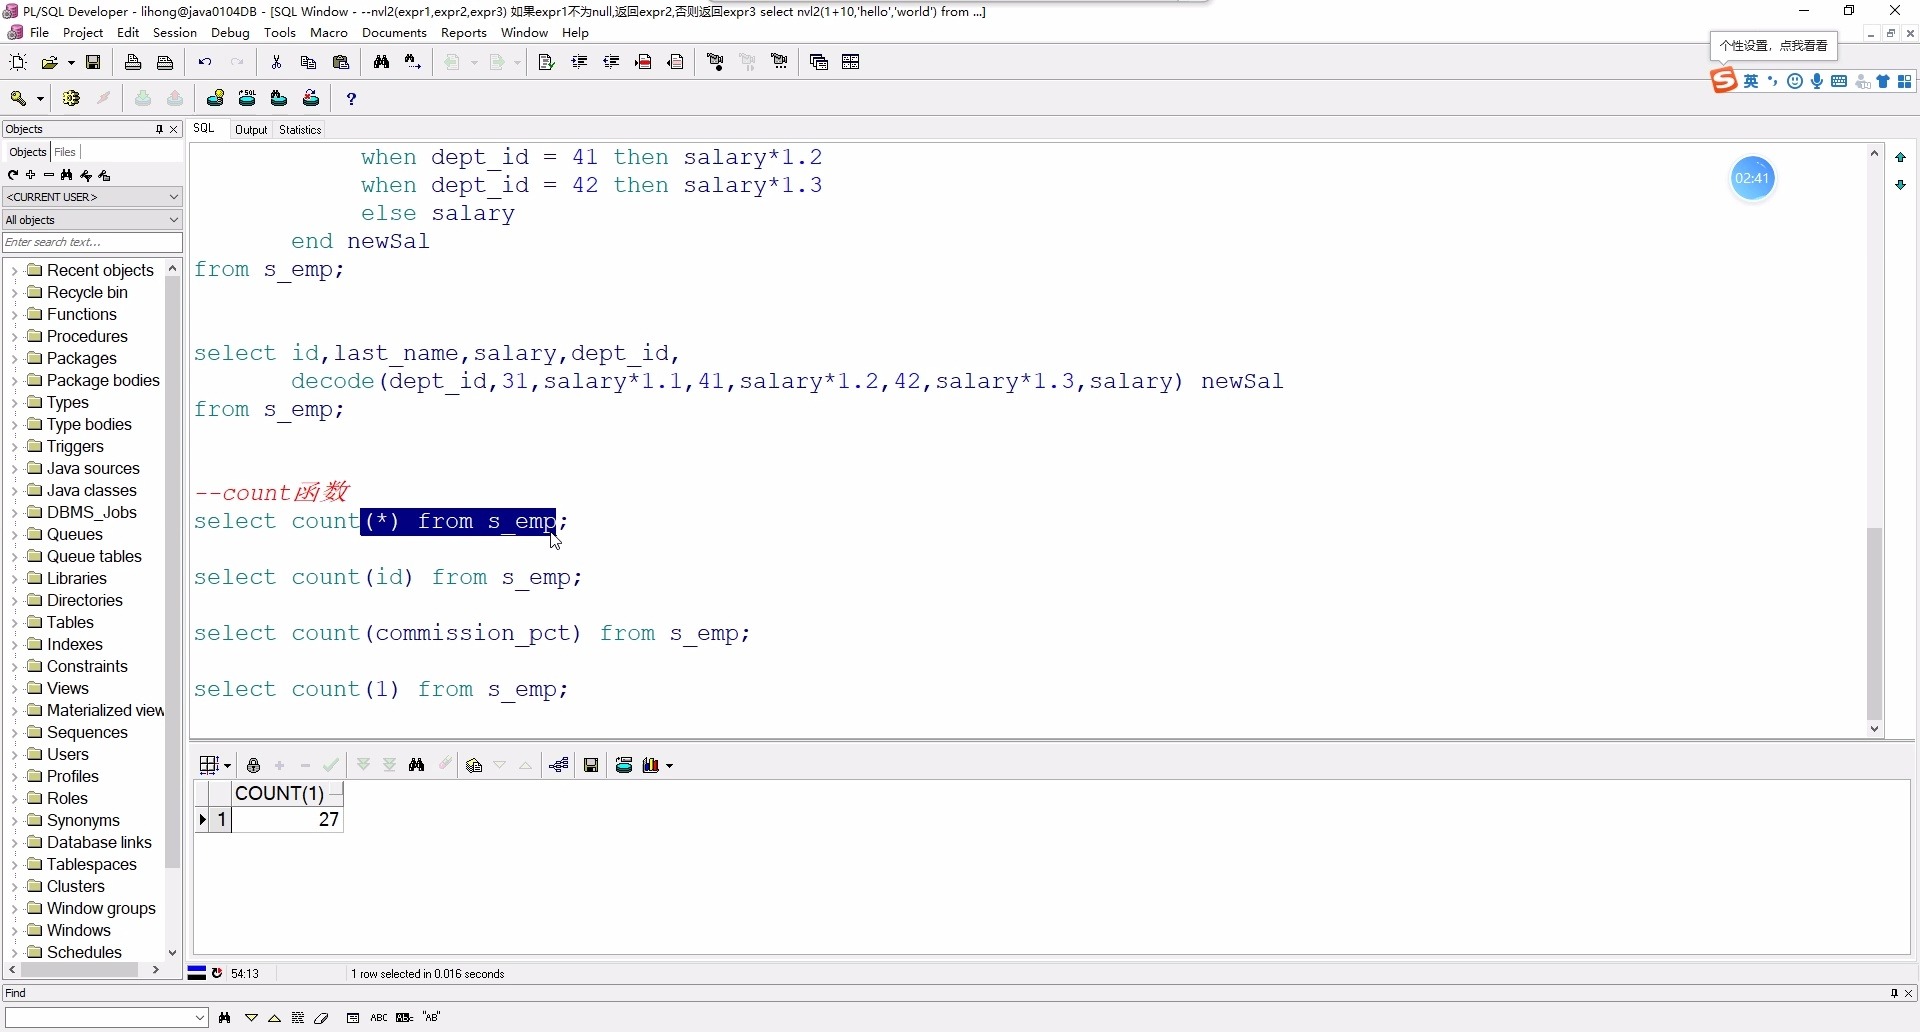Post changes with the green checkmark button
Screen dimensions: 1920x1032
pos(331,766)
